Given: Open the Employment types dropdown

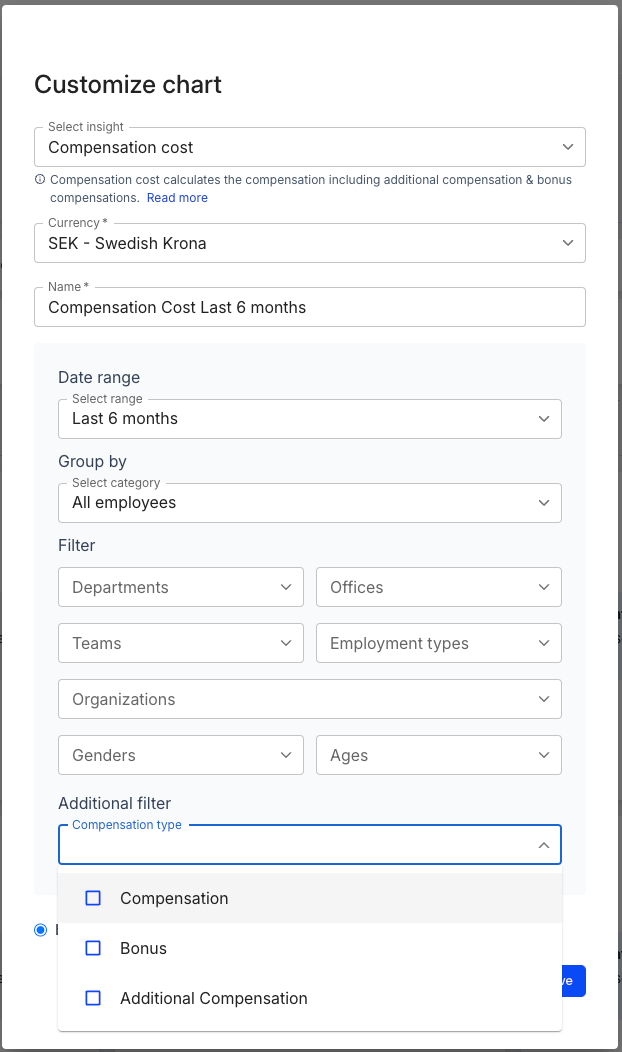Looking at the screenshot, I should click(x=438, y=643).
